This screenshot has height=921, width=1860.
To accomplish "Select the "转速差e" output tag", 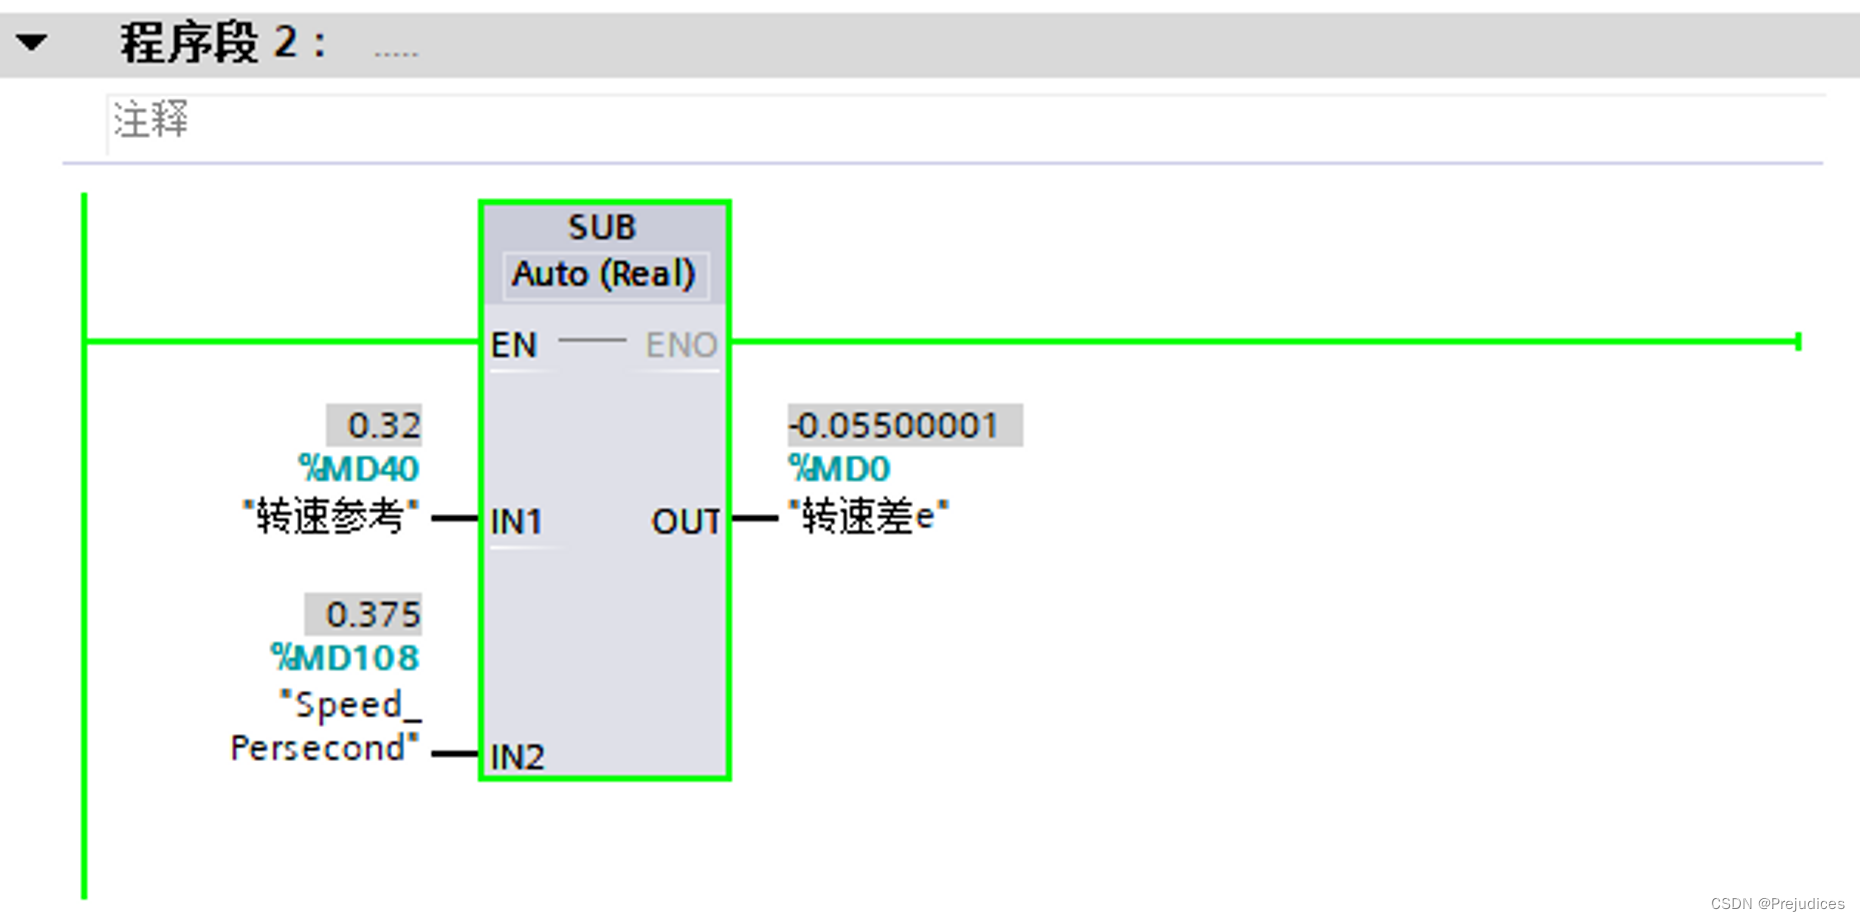I will click(868, 517).
